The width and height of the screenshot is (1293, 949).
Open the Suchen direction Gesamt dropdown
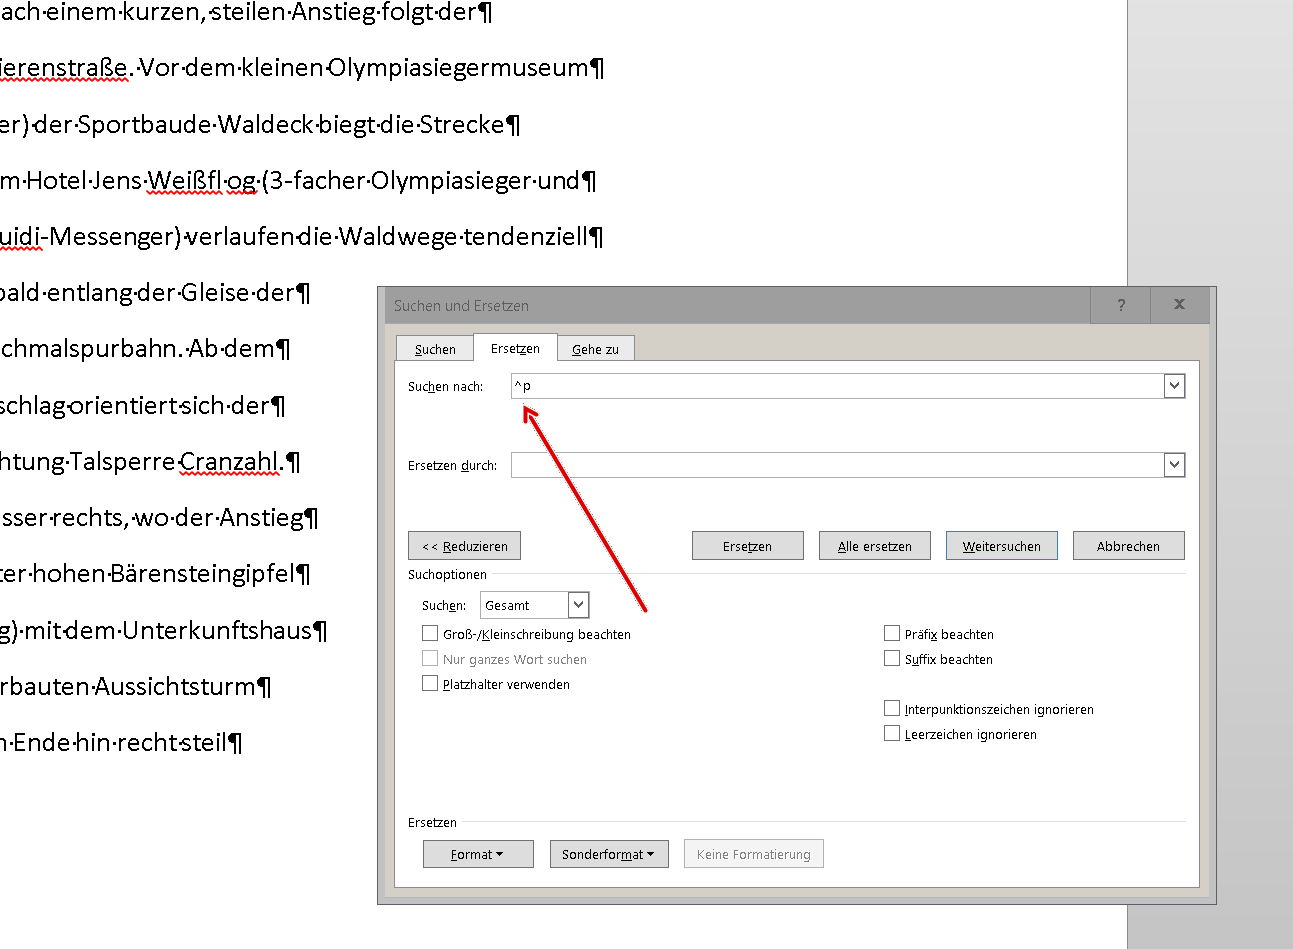pos(535,605)
